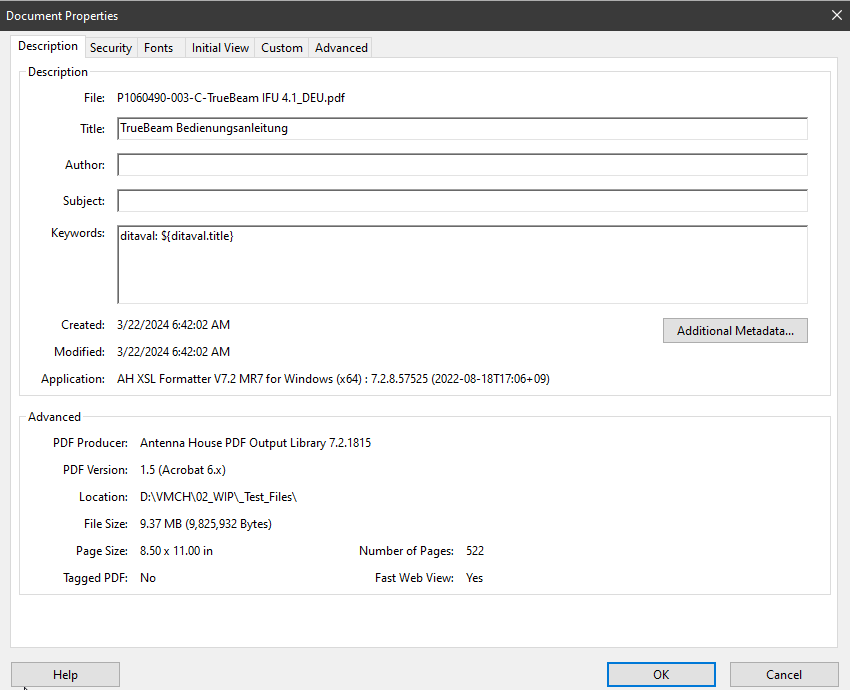Click the Page Size 8.50 x 11.00 in value
Screen dimensions: 850x690
176,551
